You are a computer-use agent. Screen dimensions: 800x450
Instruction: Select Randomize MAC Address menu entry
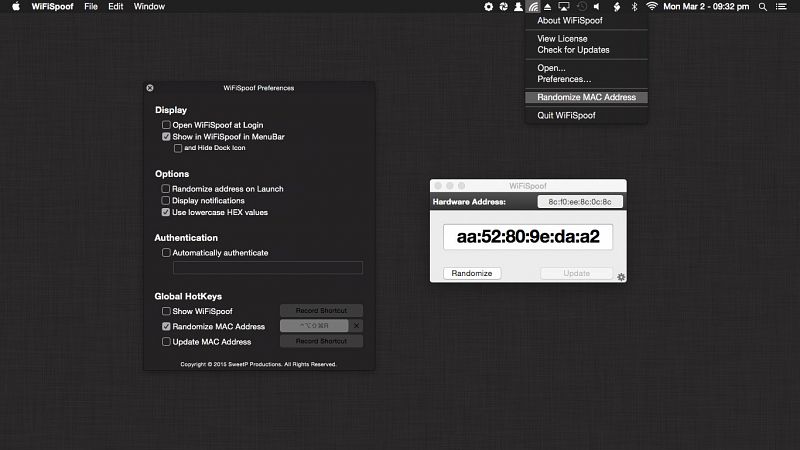coord(586,97)
